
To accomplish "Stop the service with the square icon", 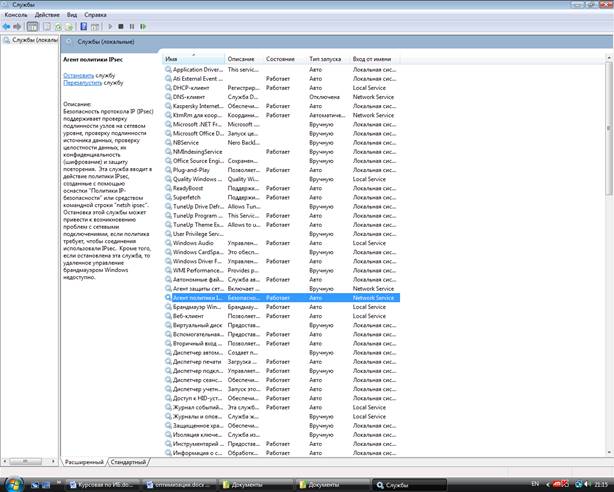I will tap(121, 26).
